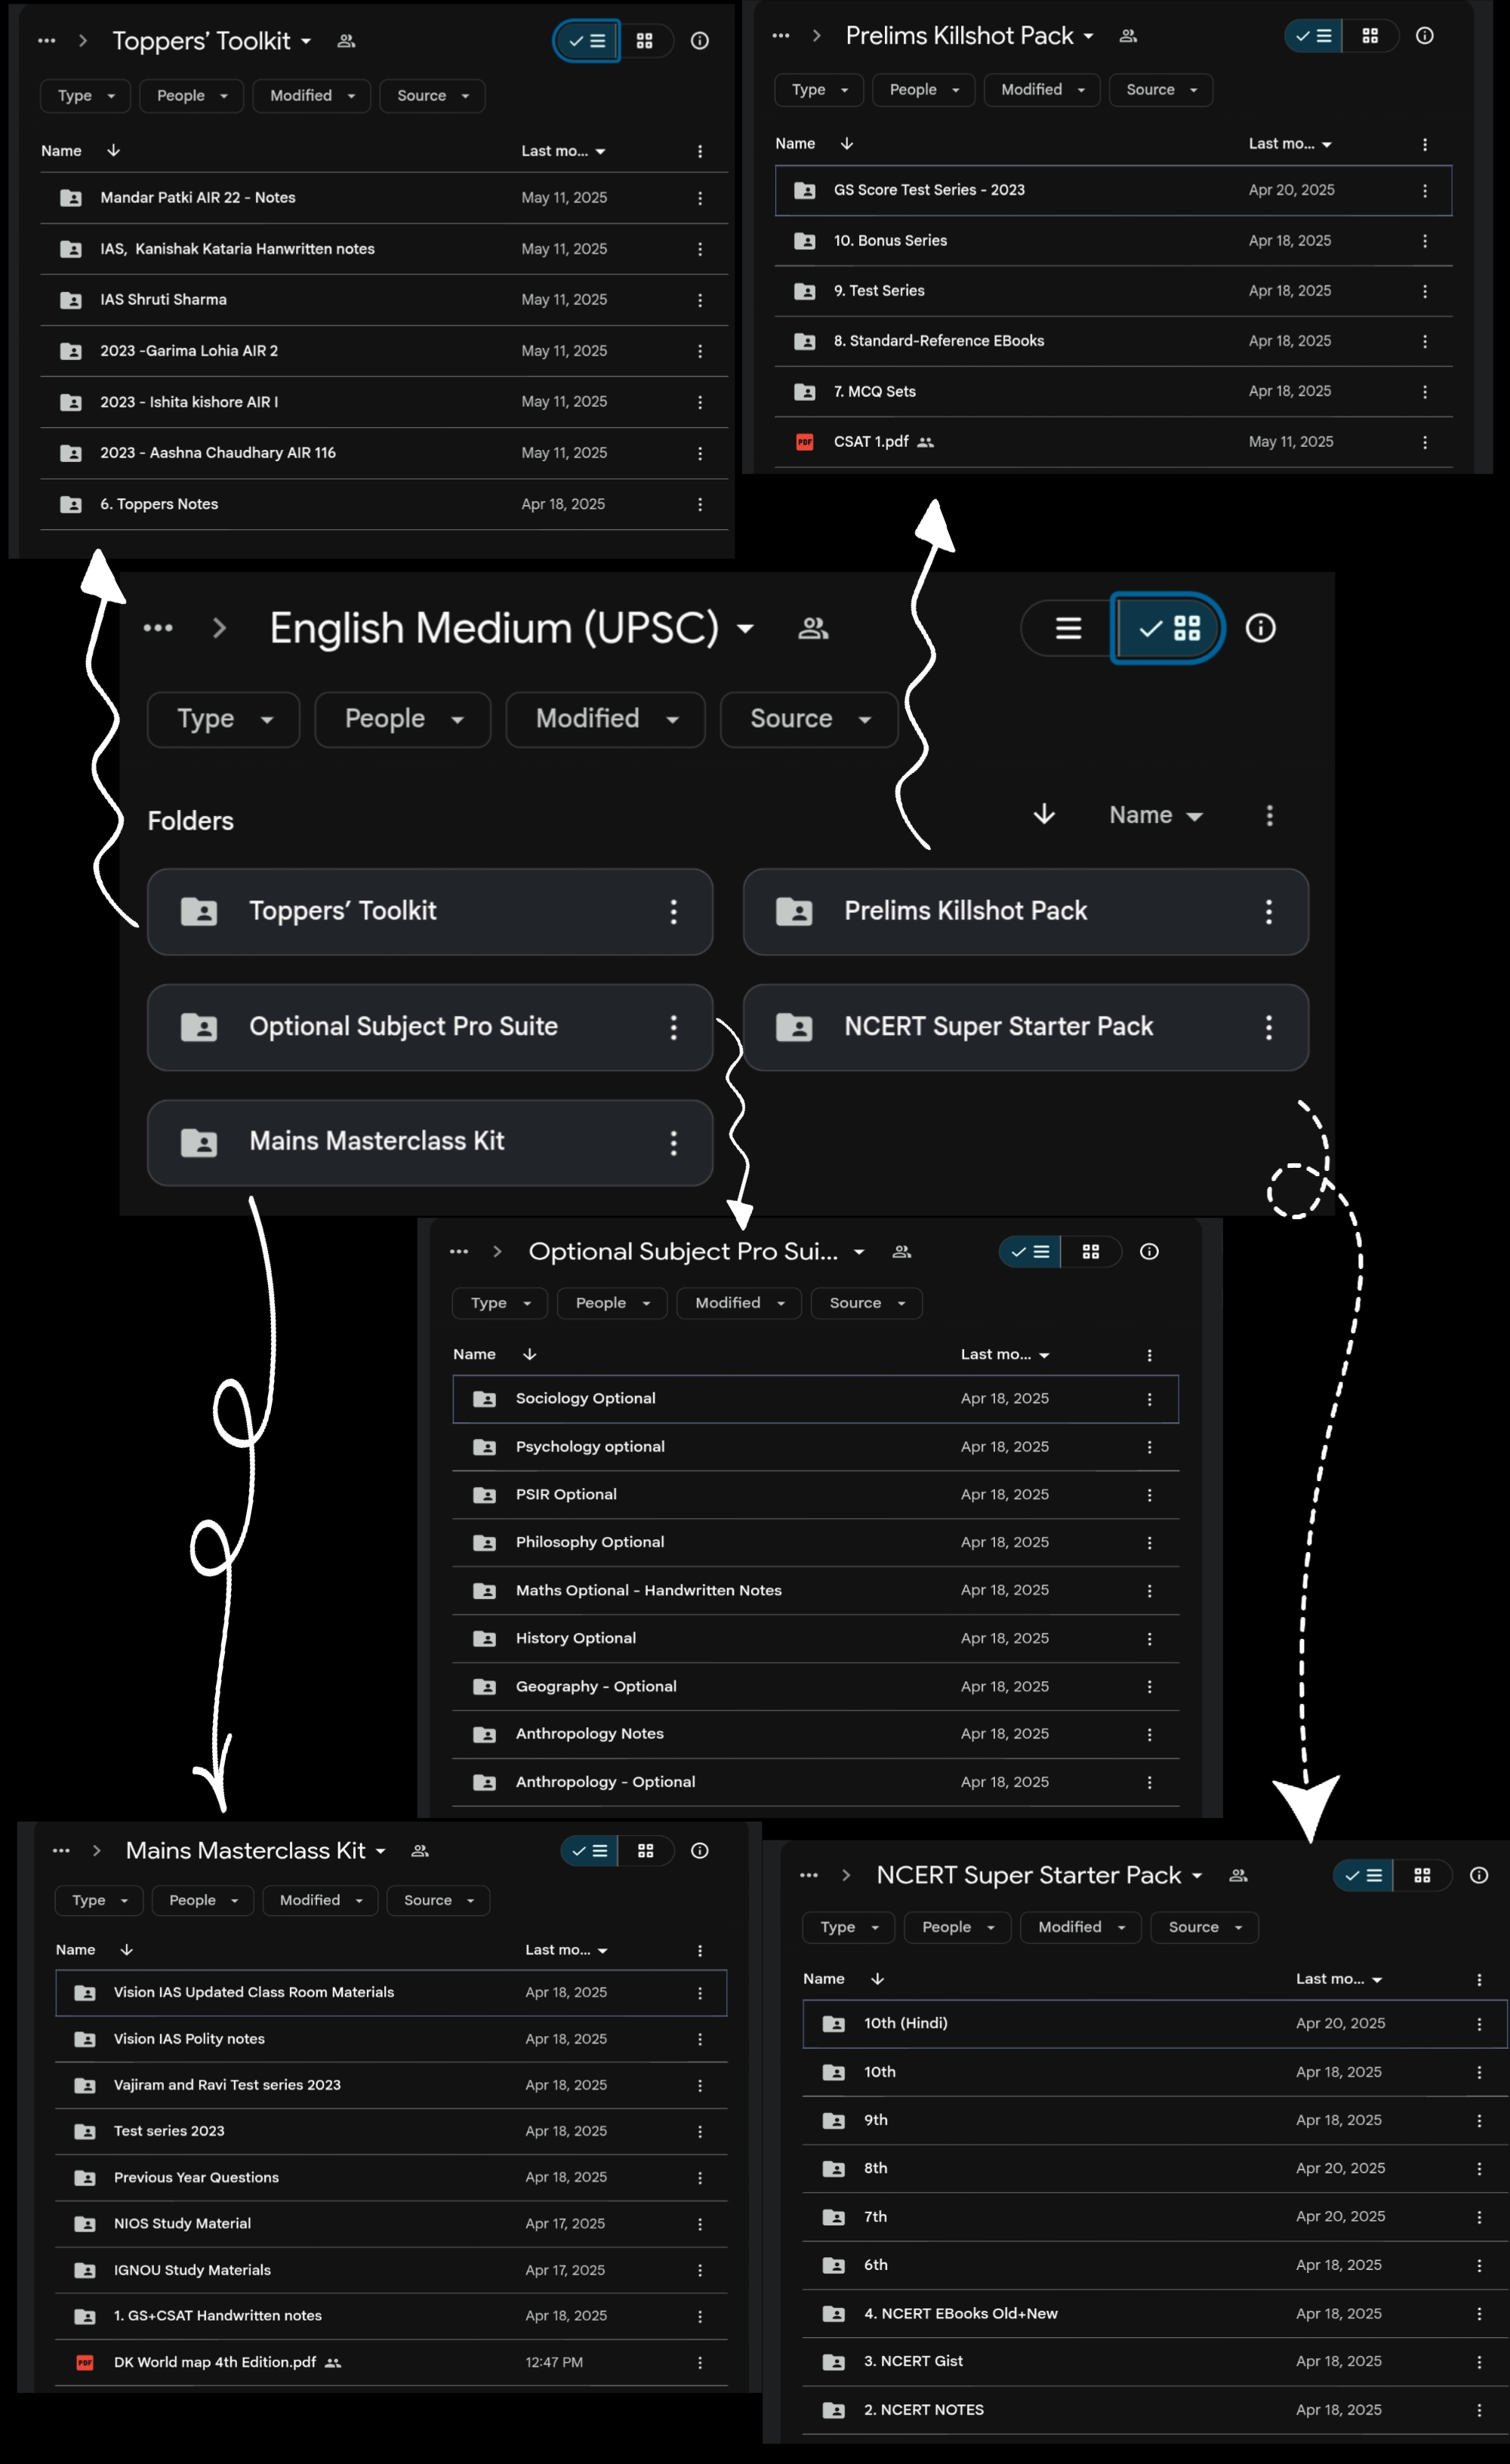This screenshot has height=2464, width=1510.
Task: Open more options for the NCERT Super Starter Pack card
Action: 1268,1027
